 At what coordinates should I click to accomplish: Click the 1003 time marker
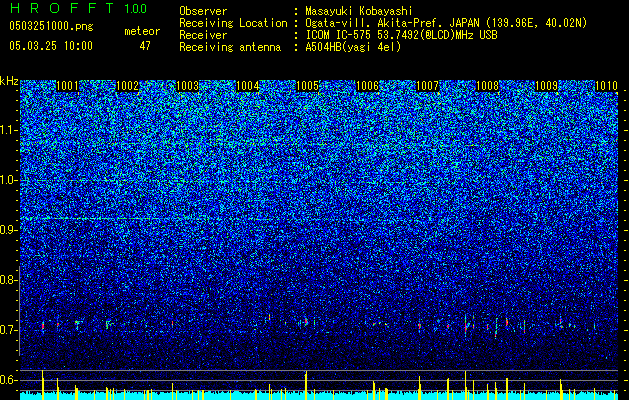pos(187,86)
